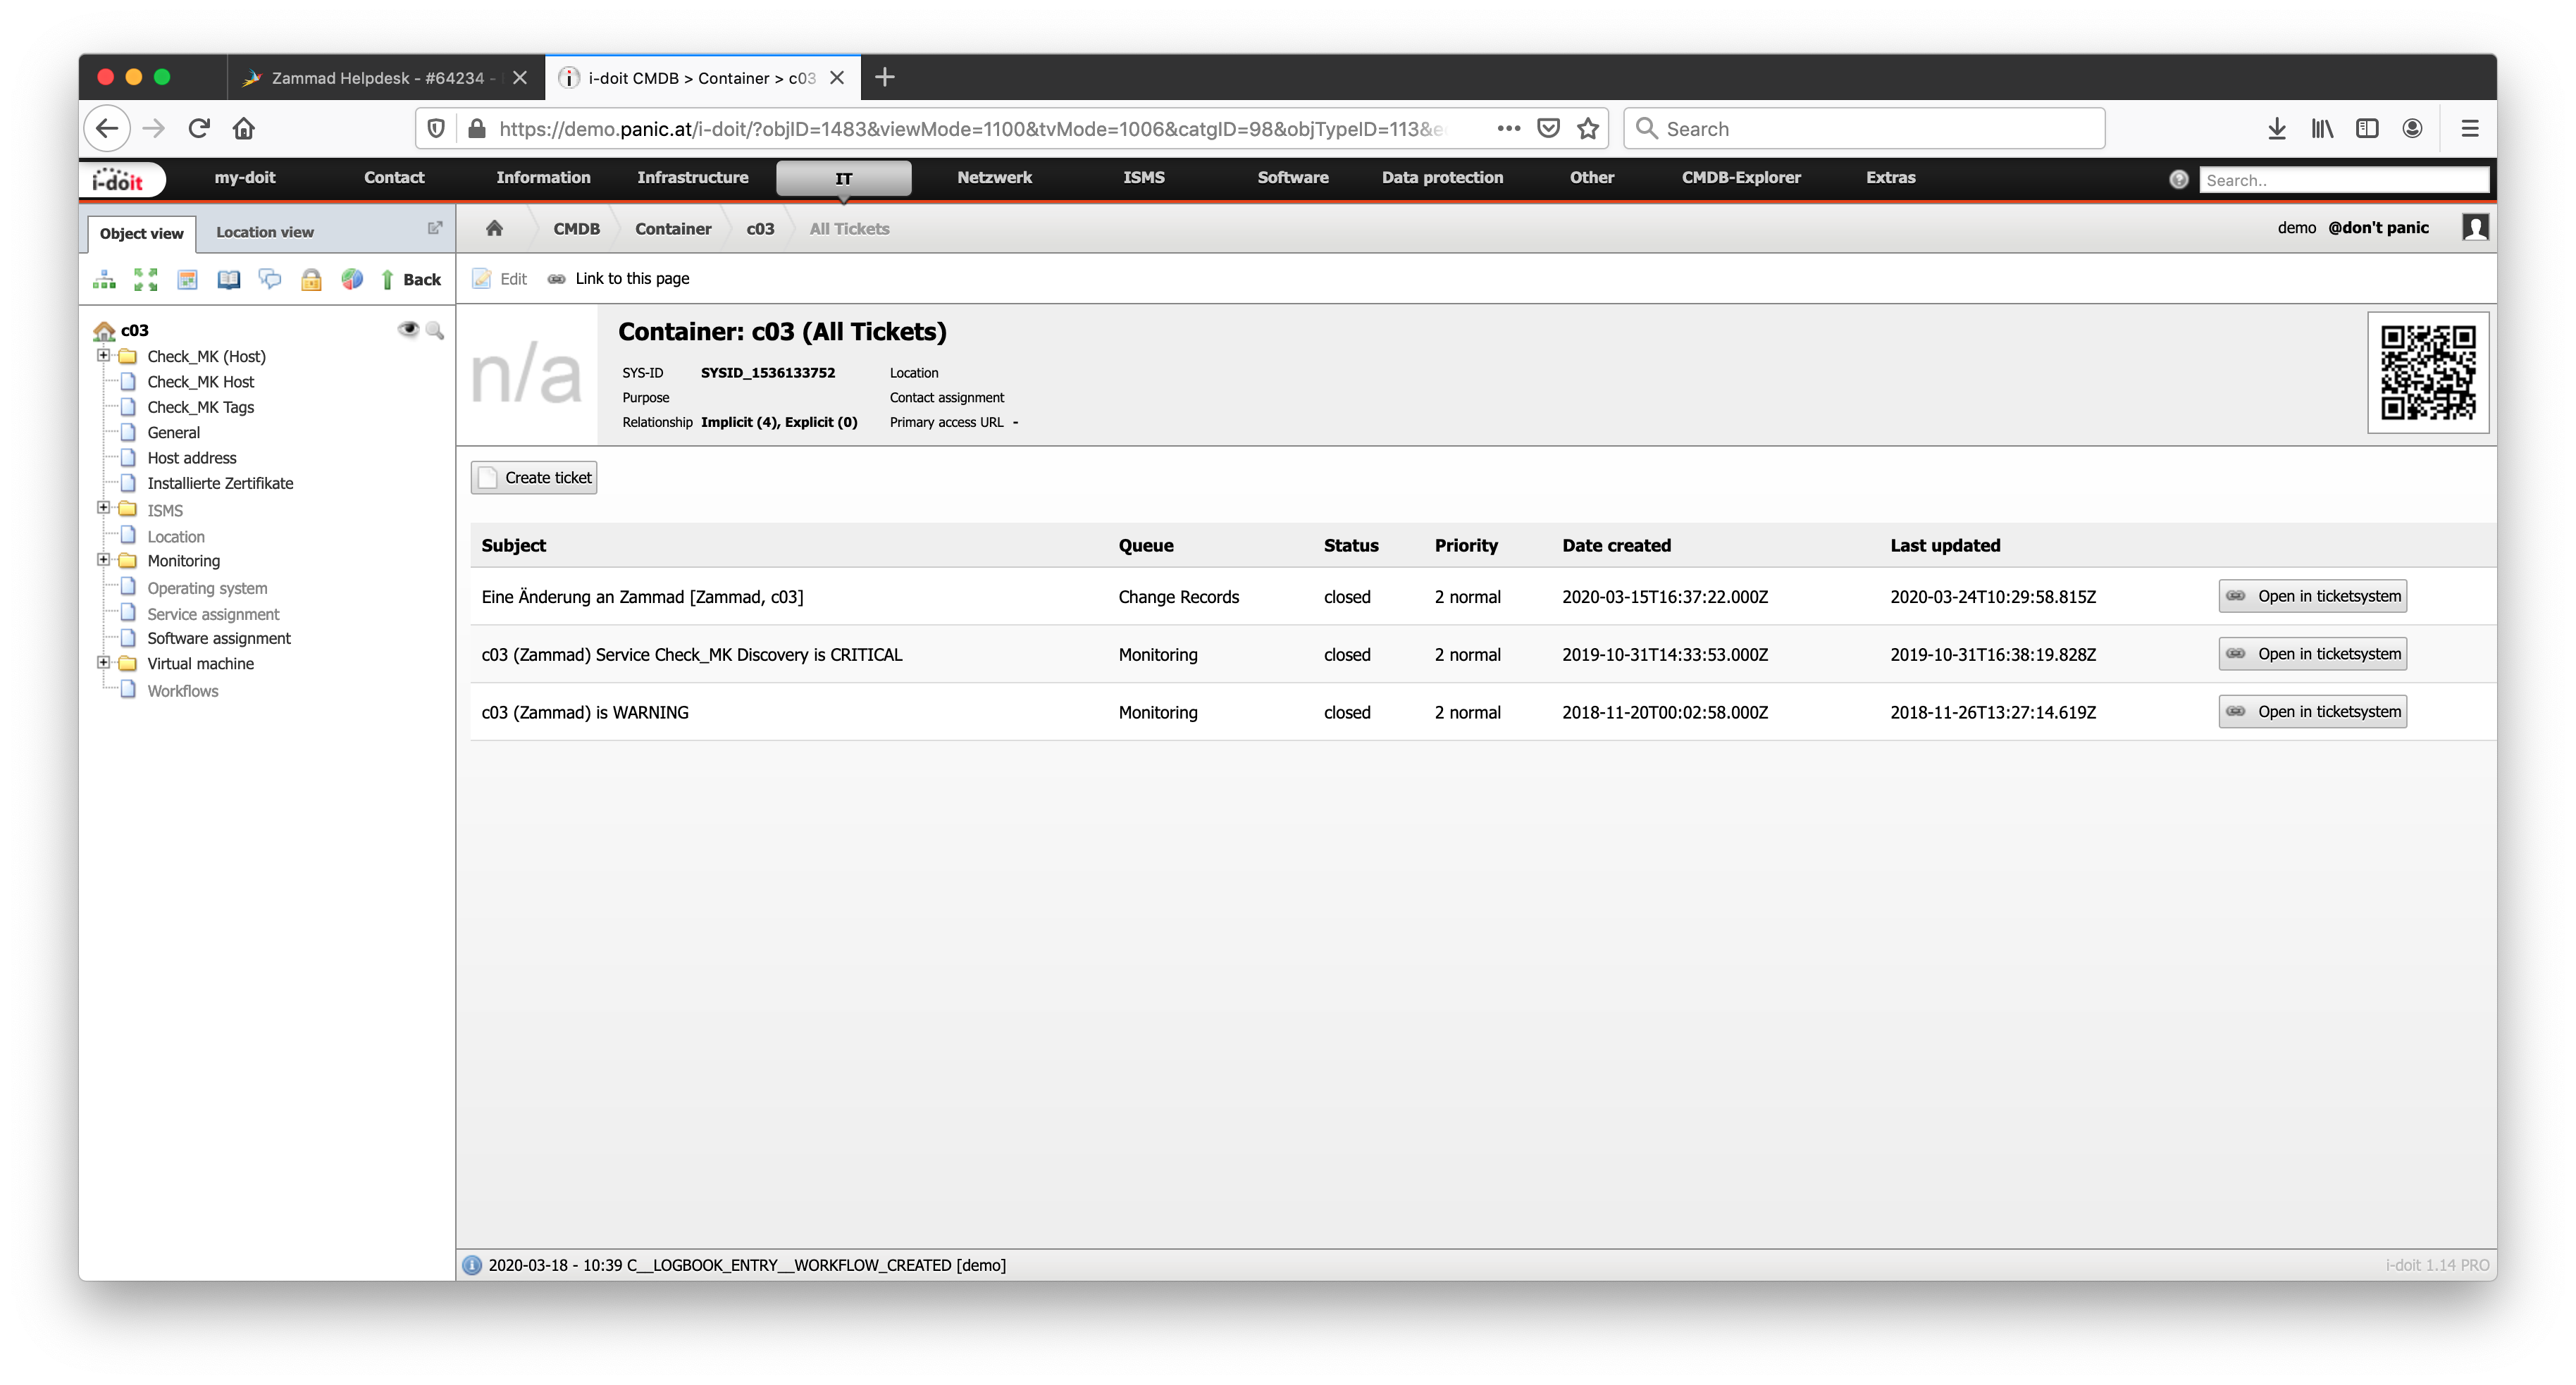Switch to the Location view tab

(265, 232)
